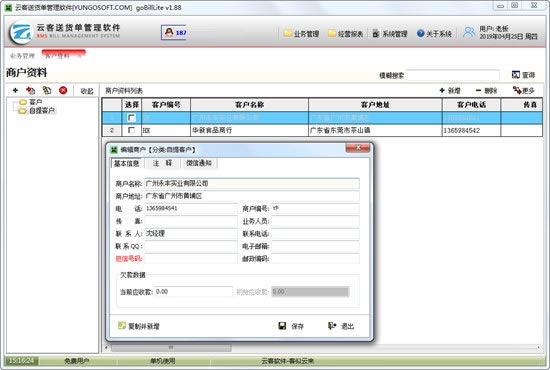Viewport: 550px width, 370px height.
Task: Click the 选择 column header
Action: [x=132, y=105]
